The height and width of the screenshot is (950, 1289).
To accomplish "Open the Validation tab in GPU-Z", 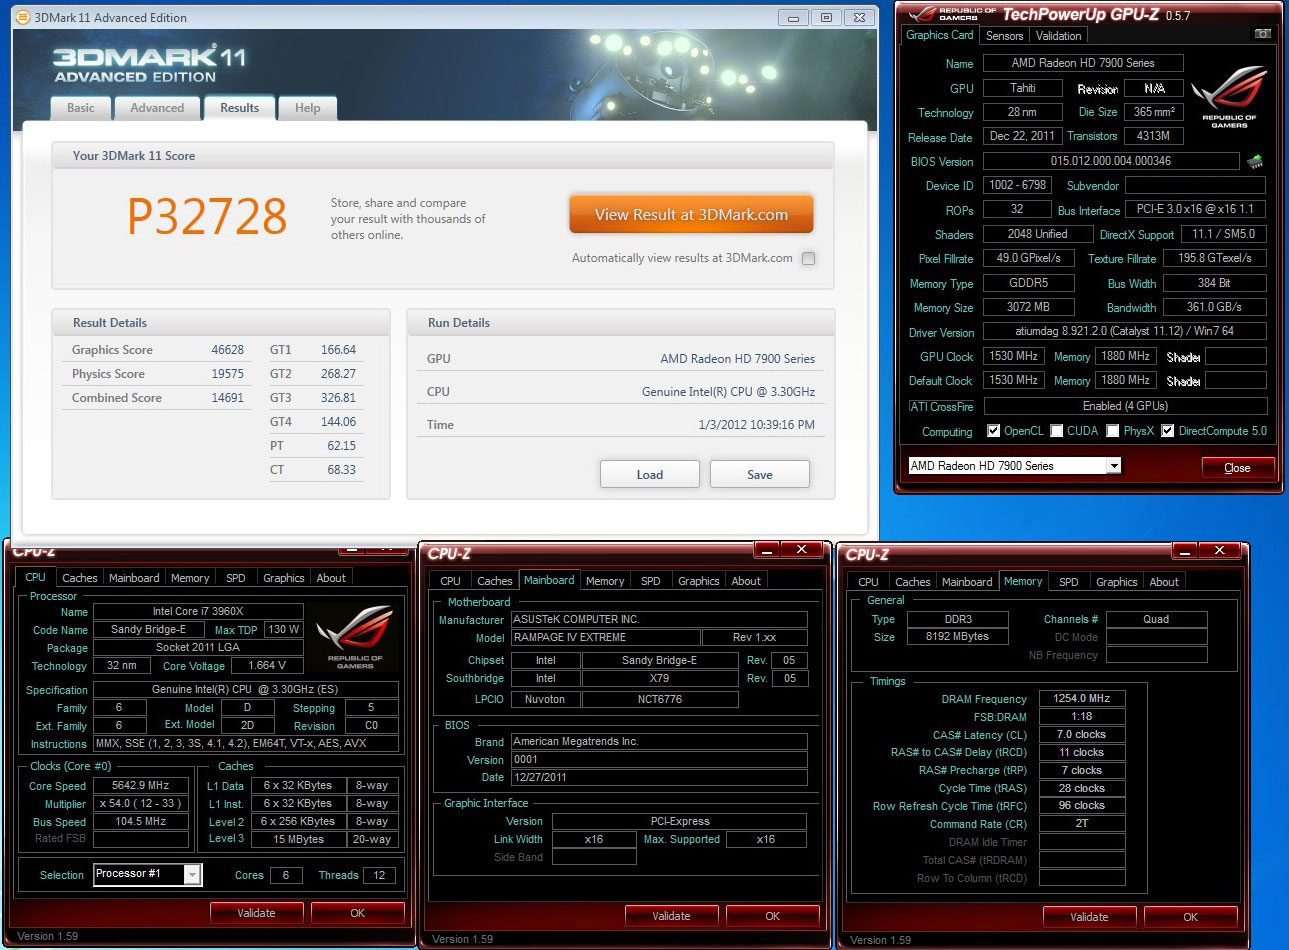I will click(1058, 36).
